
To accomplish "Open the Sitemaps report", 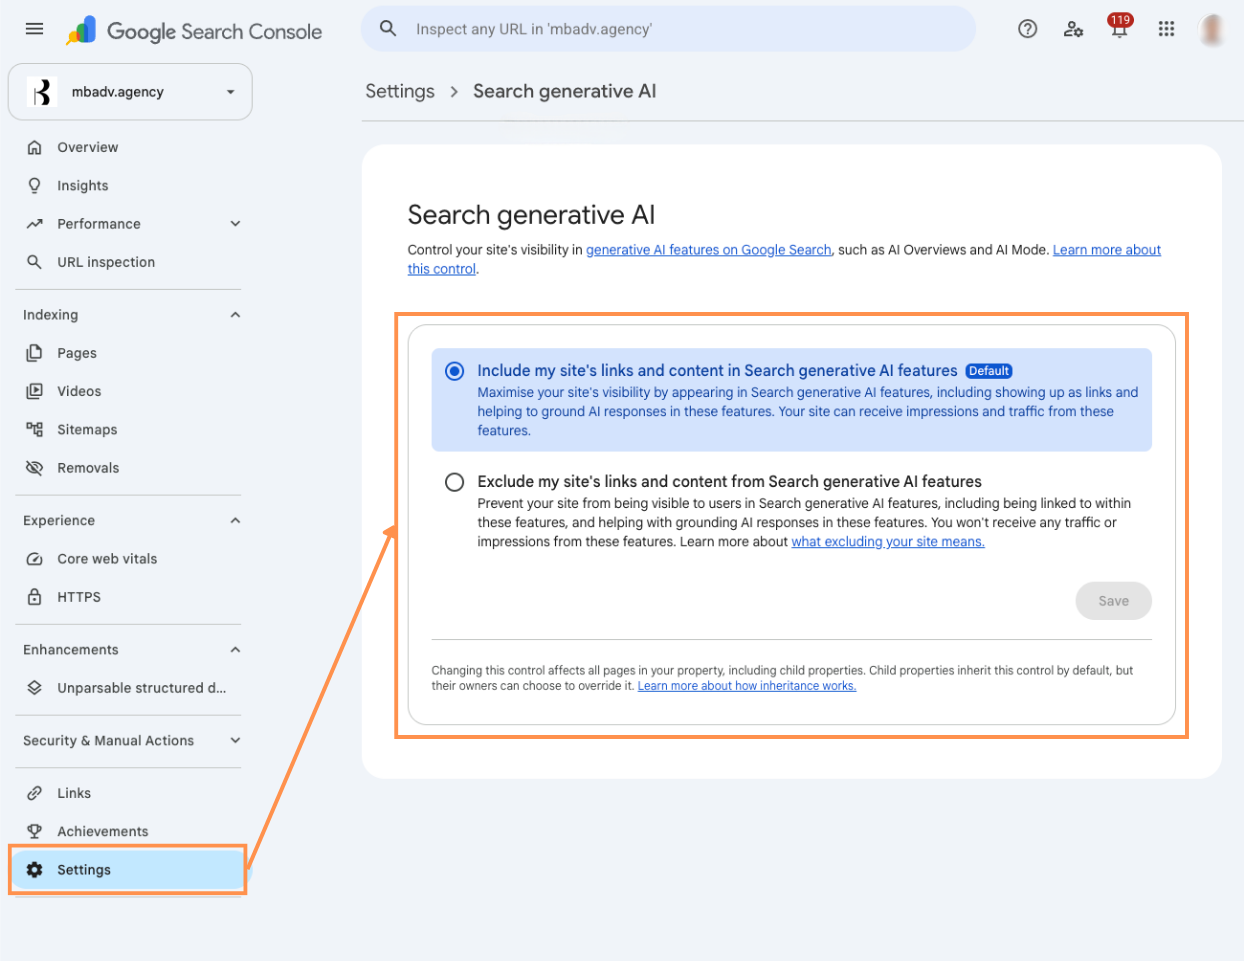I will point(87,430).
